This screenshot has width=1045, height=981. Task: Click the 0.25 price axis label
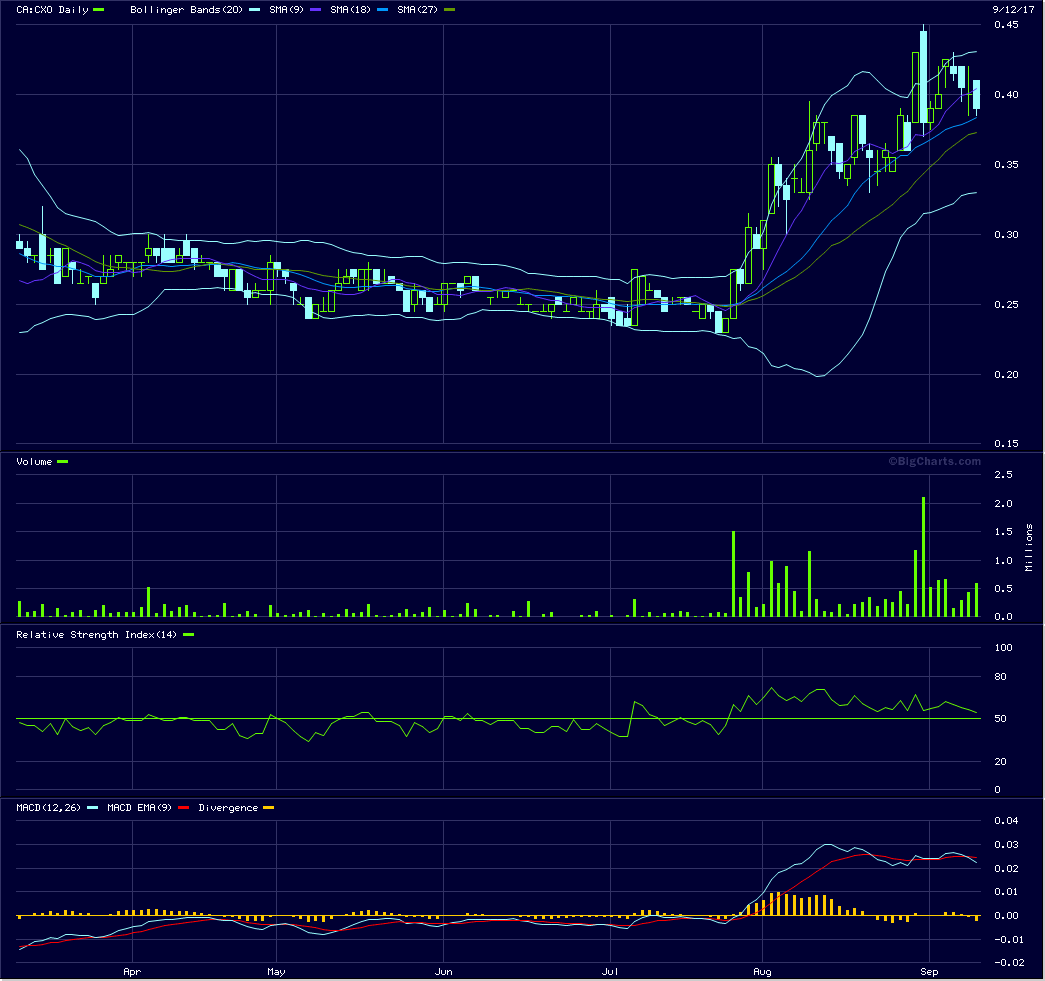click(1006, 305)
